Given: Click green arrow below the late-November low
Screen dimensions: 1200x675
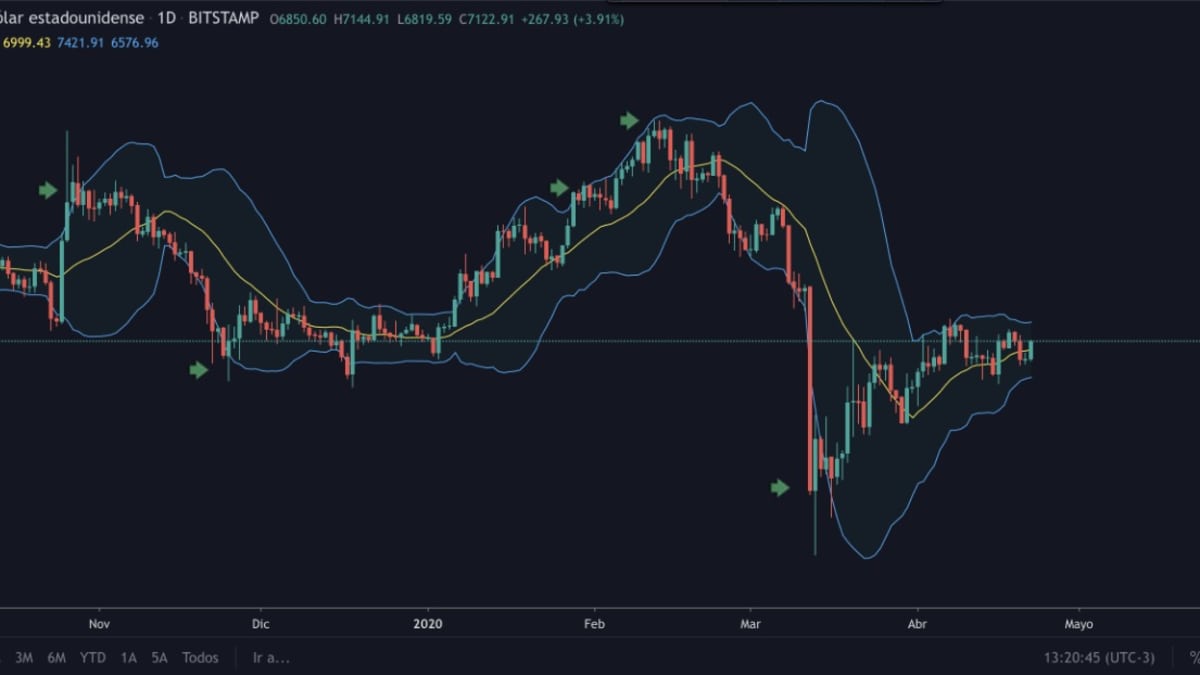Looking at the screenshot, I should [199, 370].
